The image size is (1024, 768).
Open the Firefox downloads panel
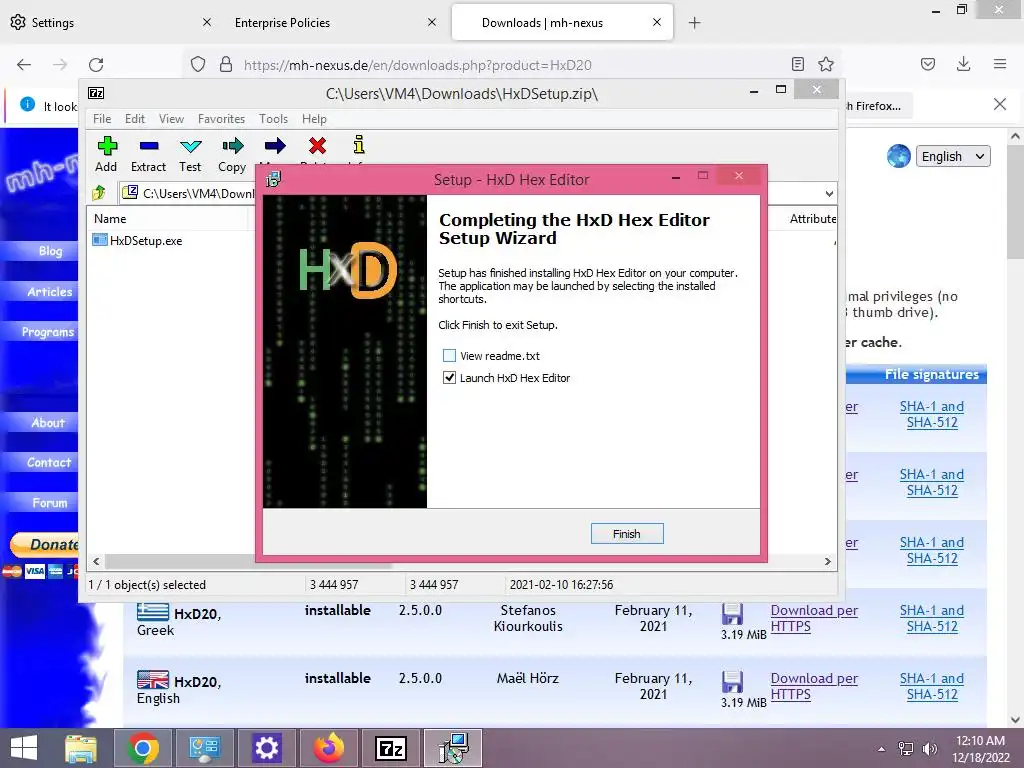(963, 64)
